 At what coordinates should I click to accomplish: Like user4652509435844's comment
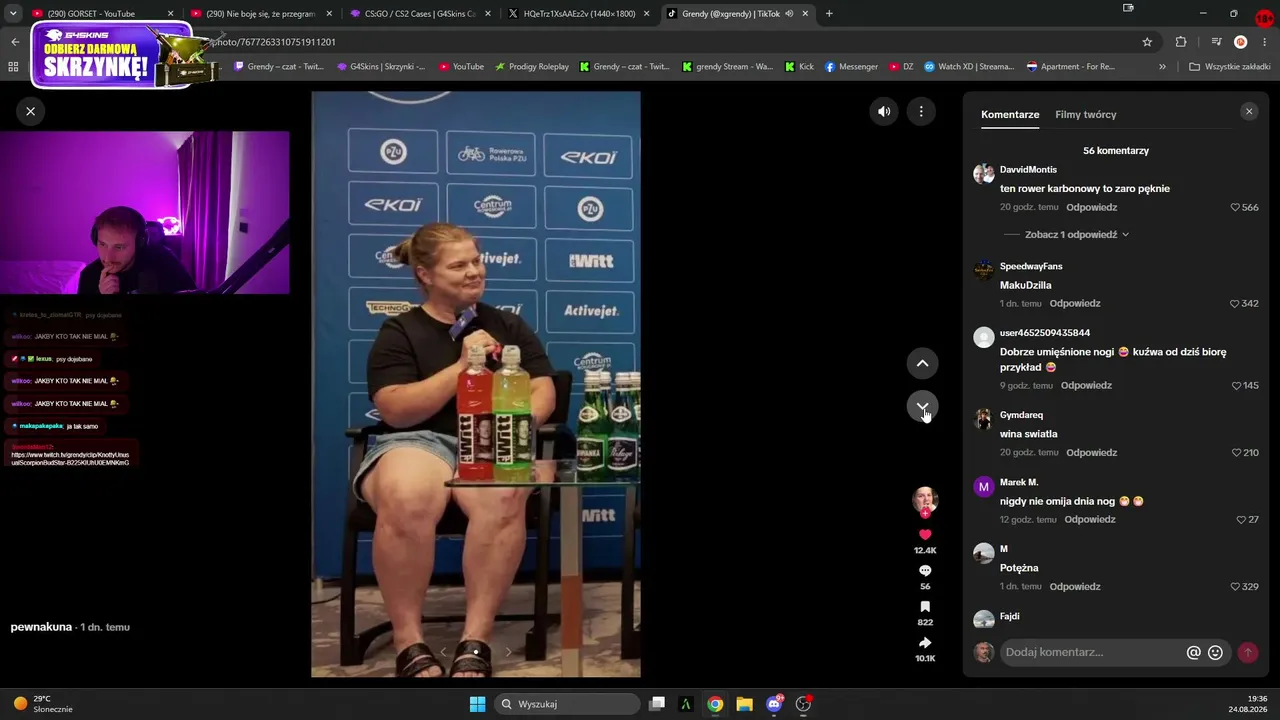pos(1236,386)
